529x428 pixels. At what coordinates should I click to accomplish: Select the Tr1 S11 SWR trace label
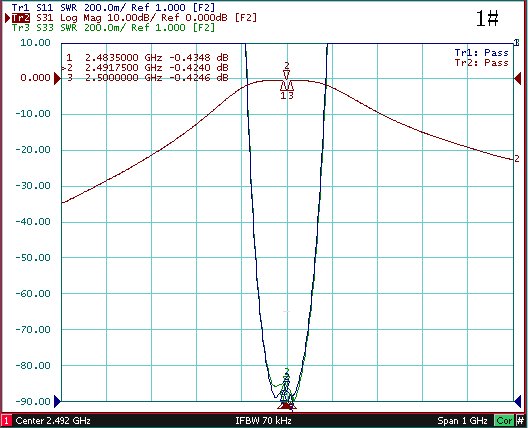pos(113,7)
